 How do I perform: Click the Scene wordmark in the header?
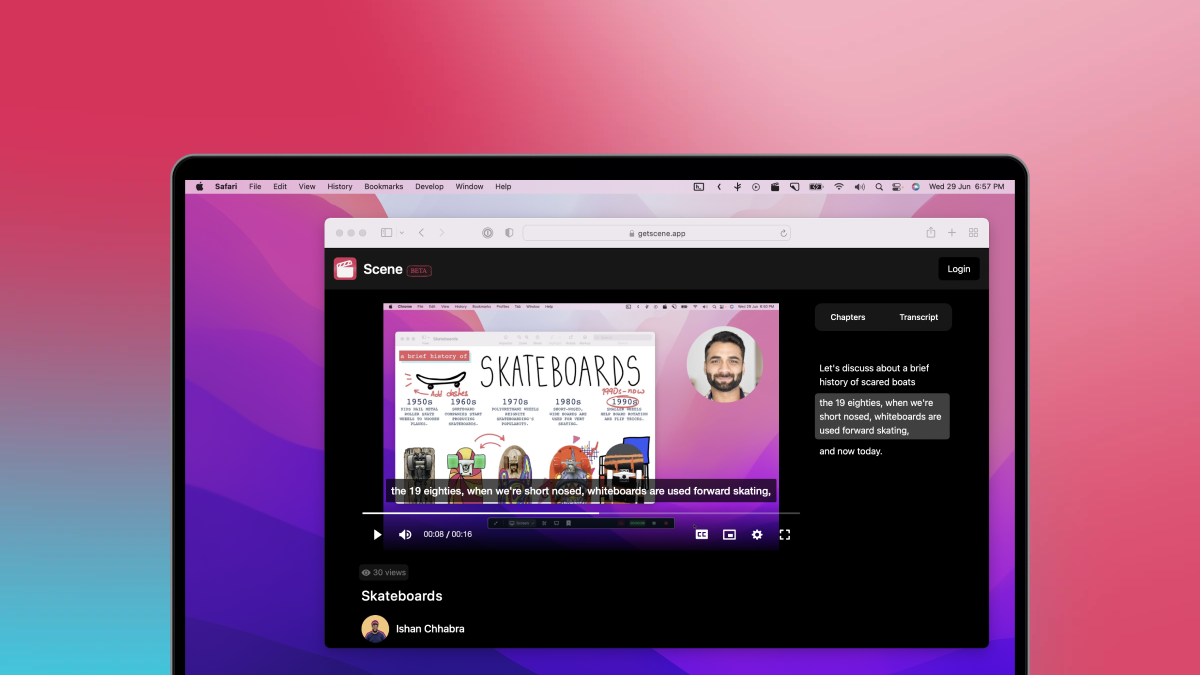click(383, 269)
